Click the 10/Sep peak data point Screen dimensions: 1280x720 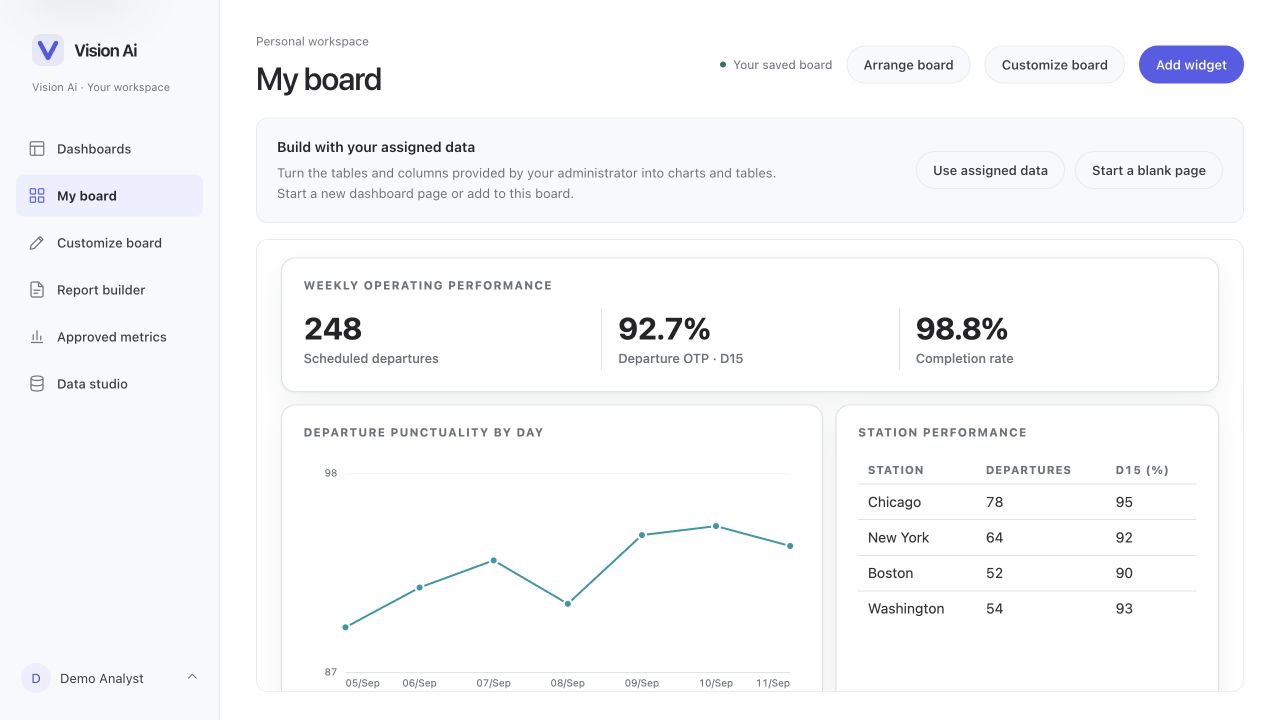(716, 526)
